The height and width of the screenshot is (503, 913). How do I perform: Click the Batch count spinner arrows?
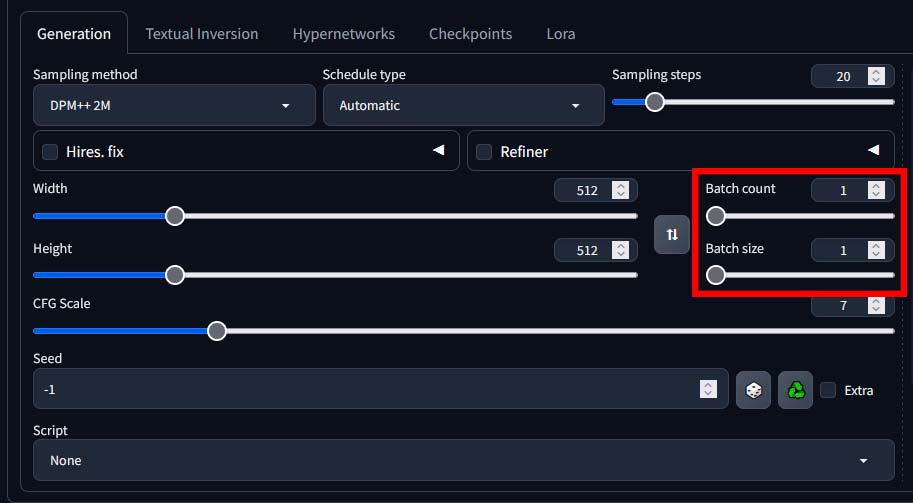[x=876, y=190]
